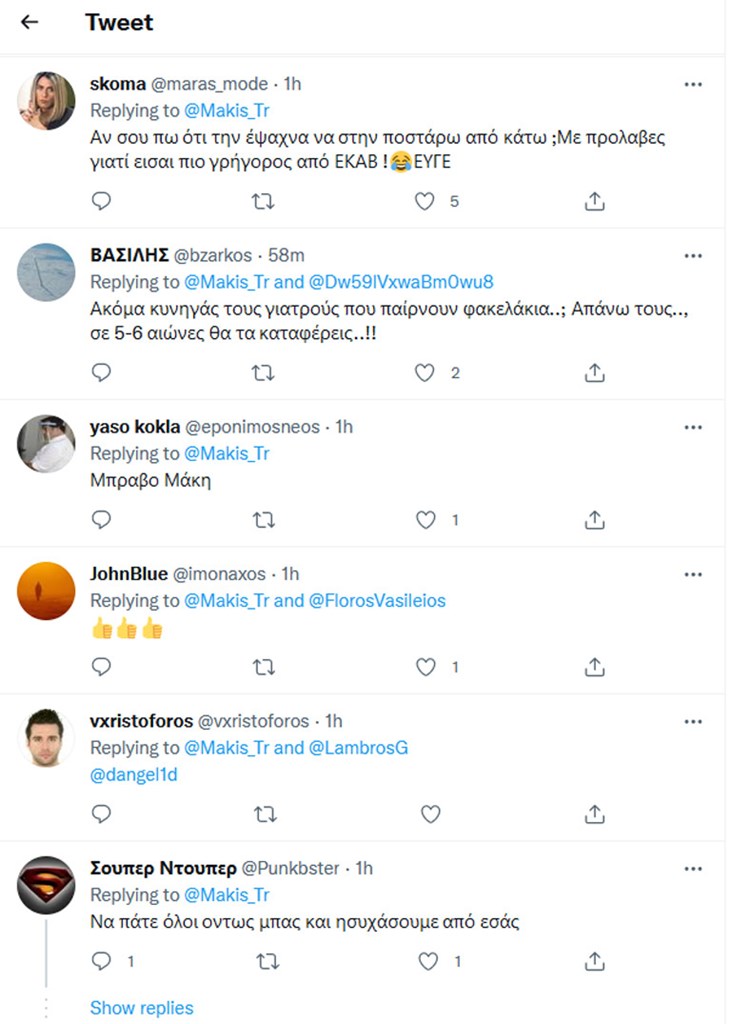Image resolution: width=733 pixels, height=1024 pixels.
Task: Share Σουπερ Ντουπερ's tweet
Action: (594, 961)
